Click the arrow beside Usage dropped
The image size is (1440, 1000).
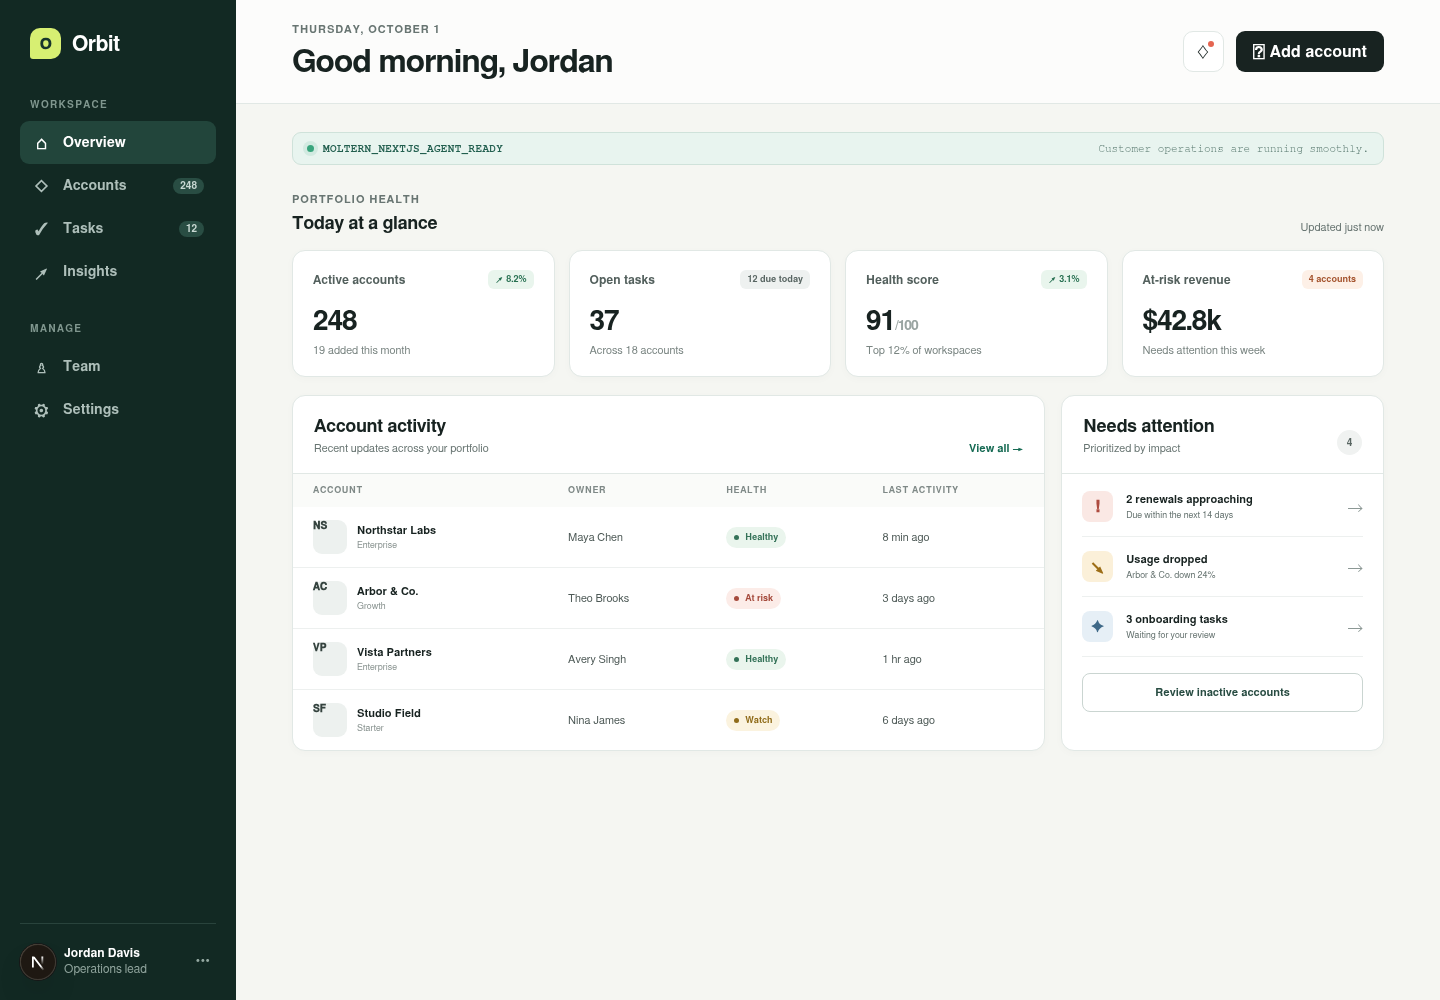point(1355,568)
